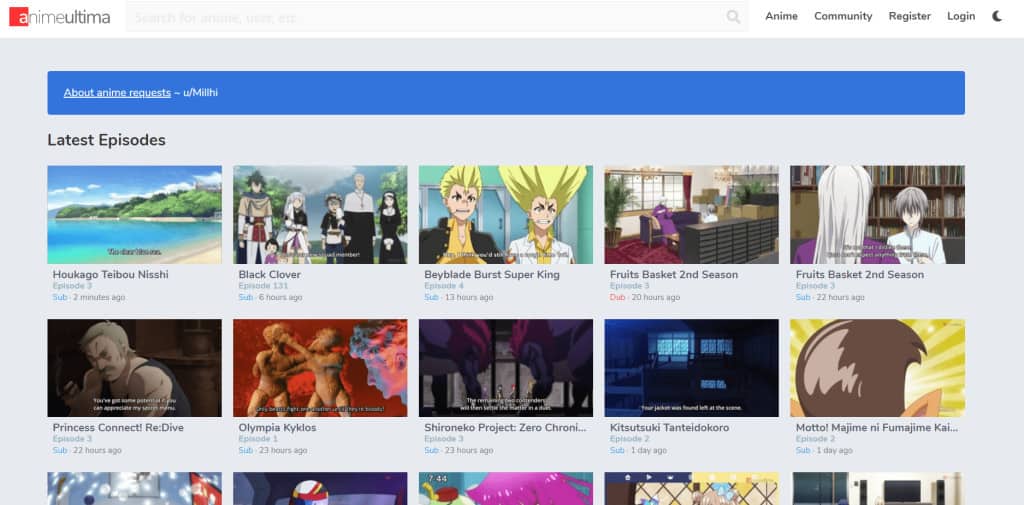Open Kitsutsuki Tanteidokoro thumbnail
The image size is (1024, 505).
point(691,367)
